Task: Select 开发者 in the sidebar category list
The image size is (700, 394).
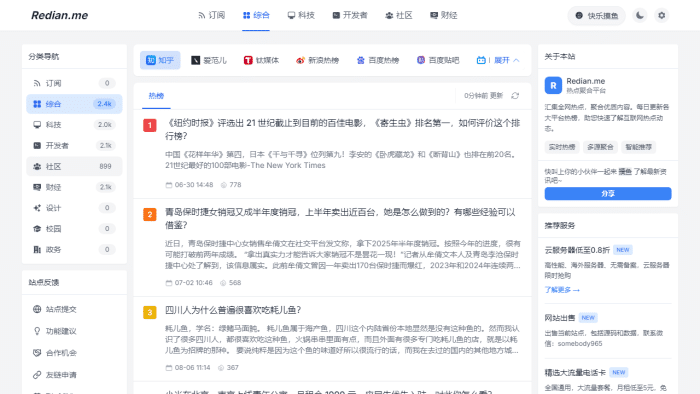Action: point(74,145)
